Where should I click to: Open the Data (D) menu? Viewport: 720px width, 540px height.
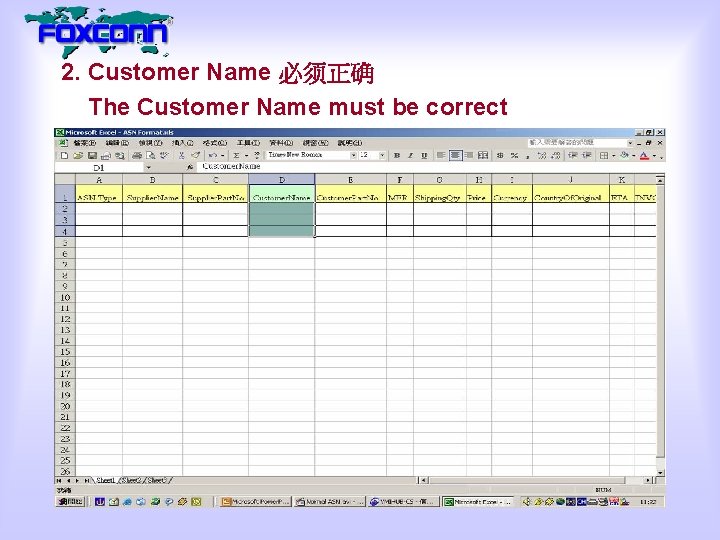[x=281, y=143]
